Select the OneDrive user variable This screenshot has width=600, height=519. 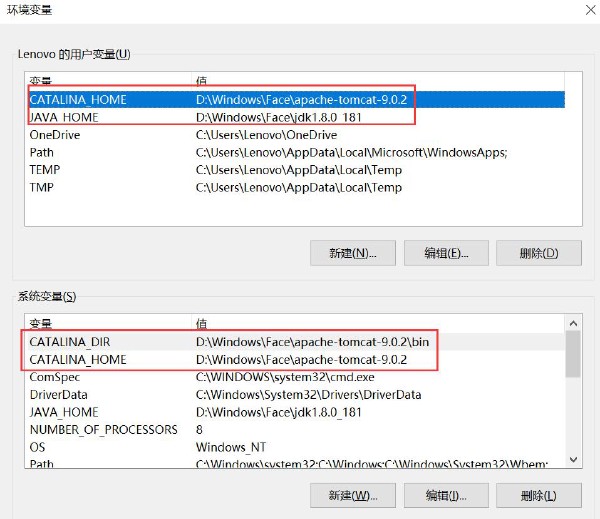[296, 135]
